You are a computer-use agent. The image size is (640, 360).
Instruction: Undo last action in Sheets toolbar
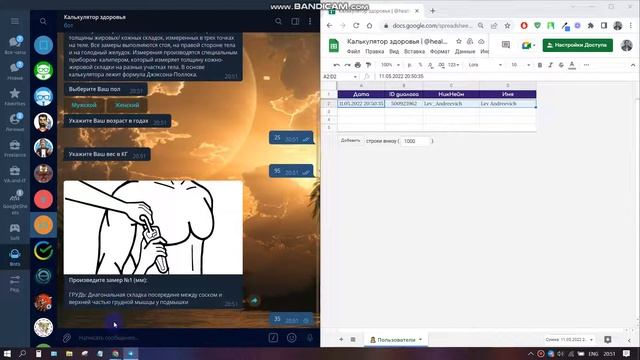point(336,65)
